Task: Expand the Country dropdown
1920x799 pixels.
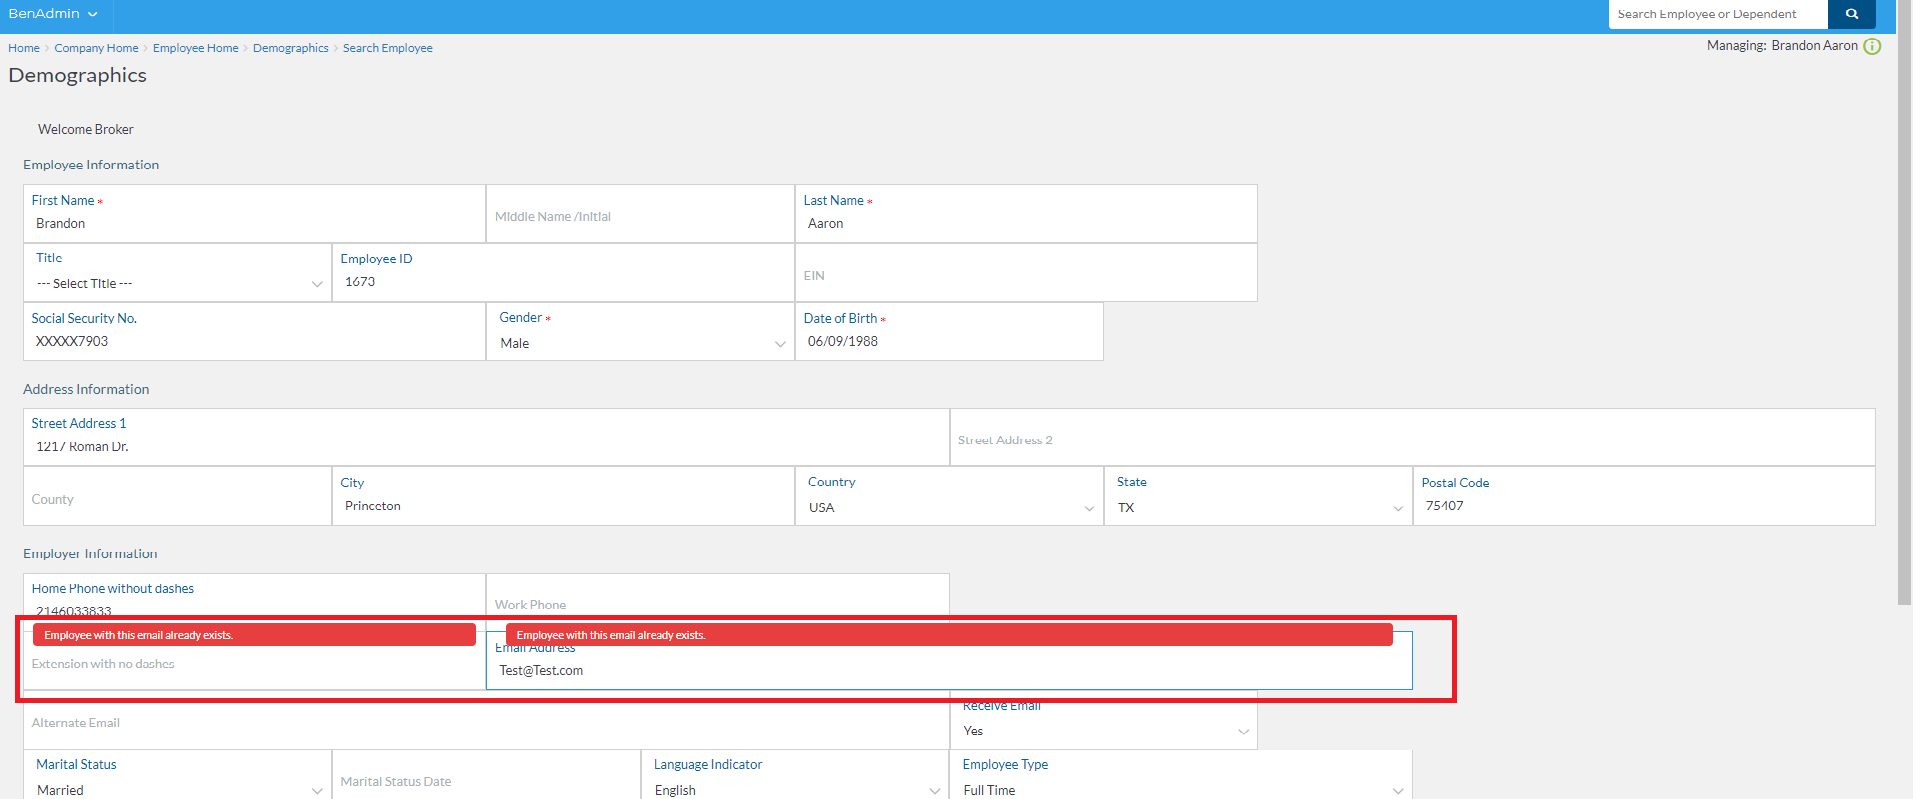Action: [x=949, y=507]
